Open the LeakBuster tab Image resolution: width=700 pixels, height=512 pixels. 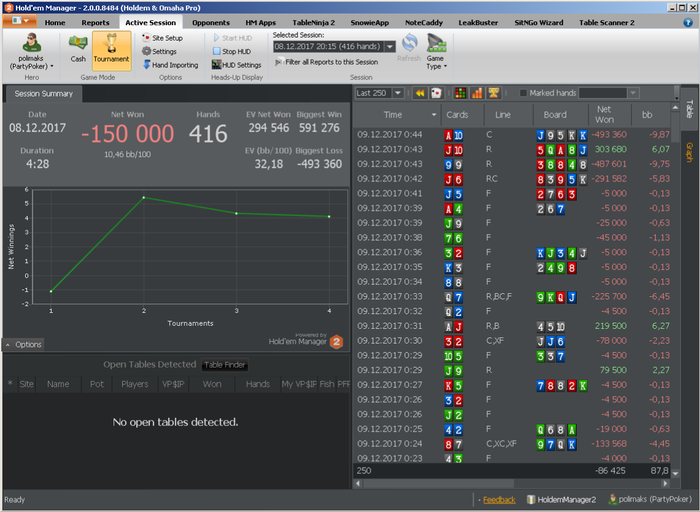click(478, 22)
